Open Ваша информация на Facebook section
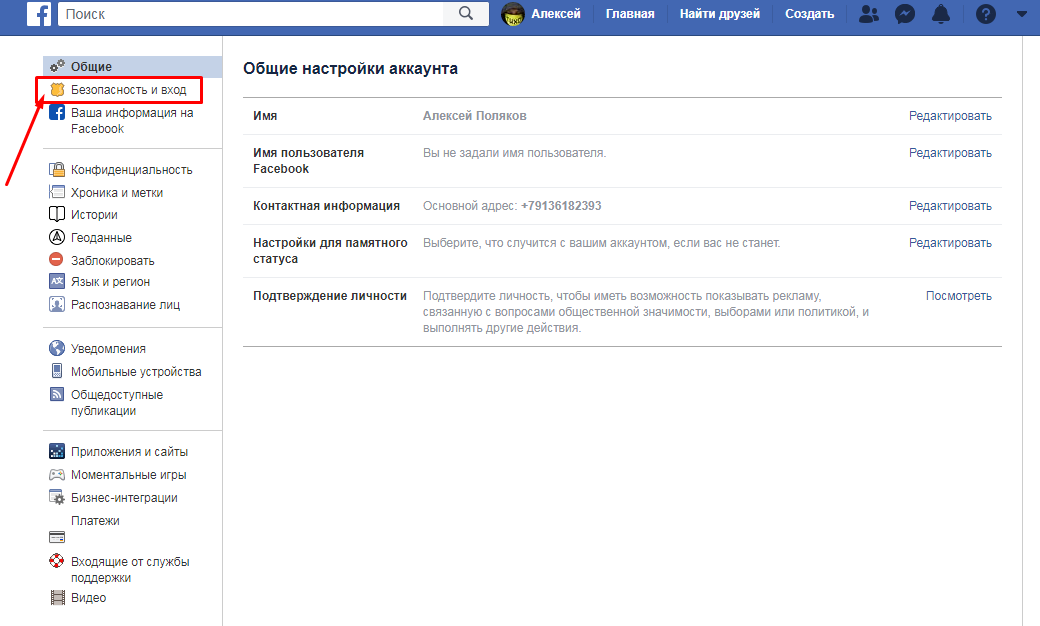The width and height of the screenshot is (1040, 626). tap(133, 121)
